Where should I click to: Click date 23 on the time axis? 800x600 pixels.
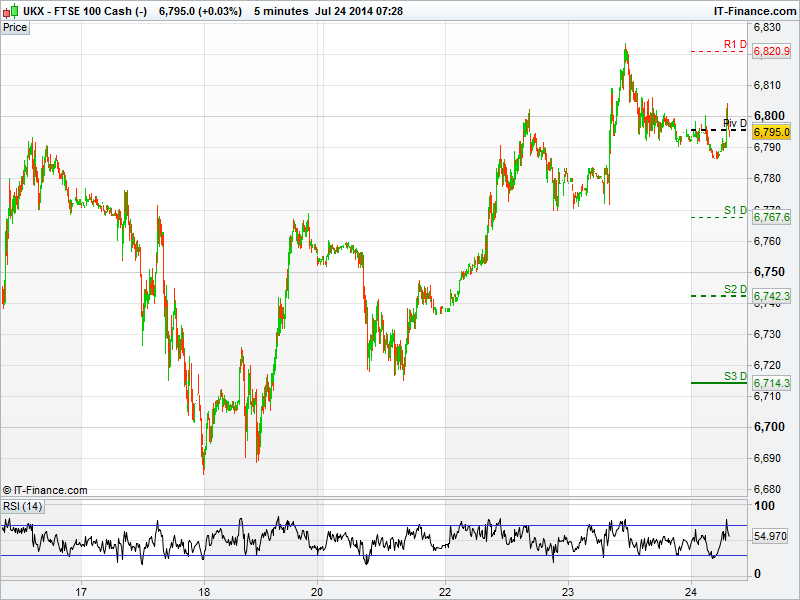click(568, 590)
